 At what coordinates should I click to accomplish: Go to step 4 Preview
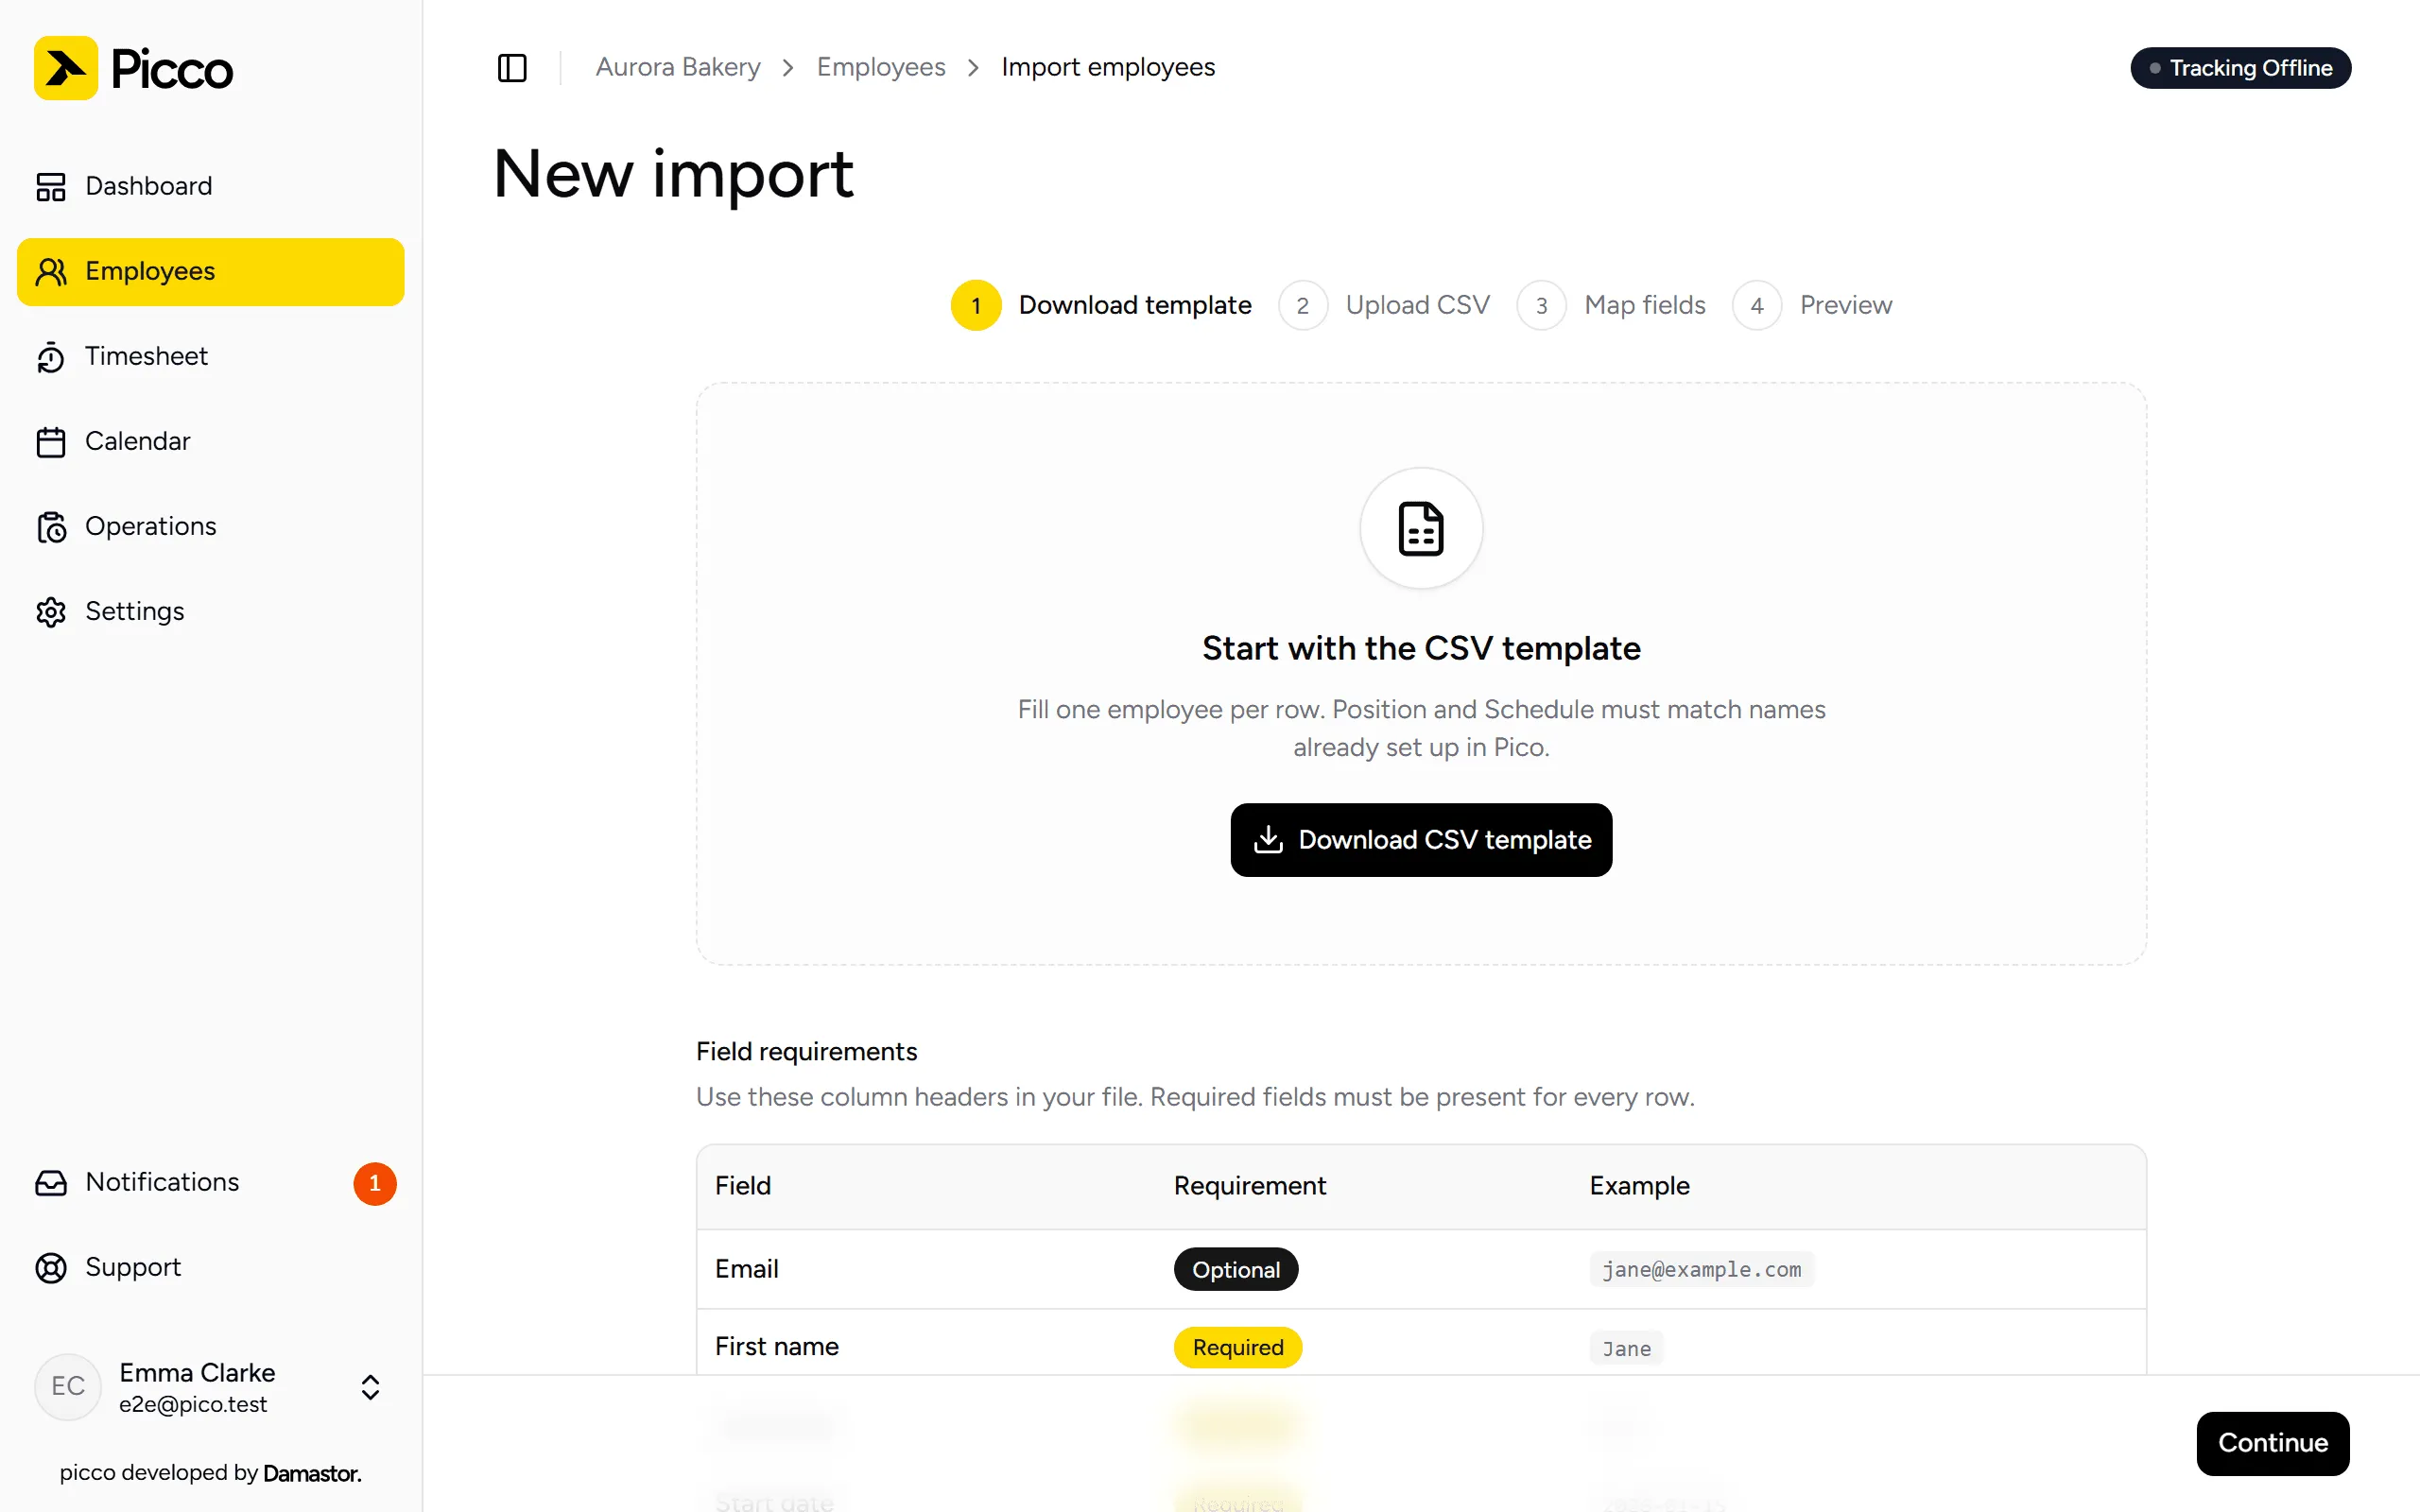click(x=1812, y=305)
